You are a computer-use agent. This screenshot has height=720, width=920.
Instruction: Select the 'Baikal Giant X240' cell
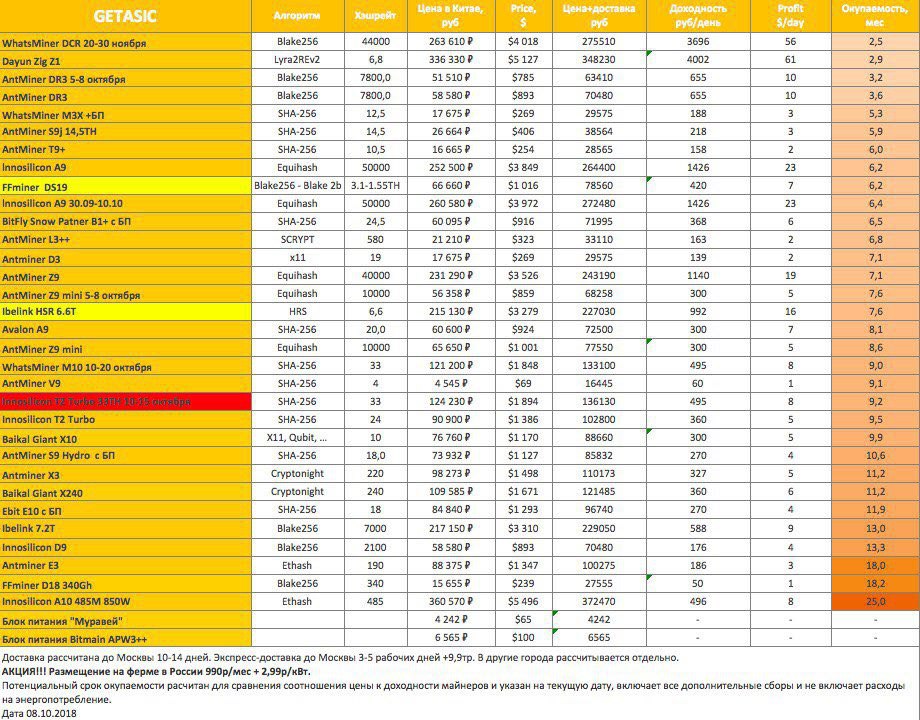tap(126, 492)
